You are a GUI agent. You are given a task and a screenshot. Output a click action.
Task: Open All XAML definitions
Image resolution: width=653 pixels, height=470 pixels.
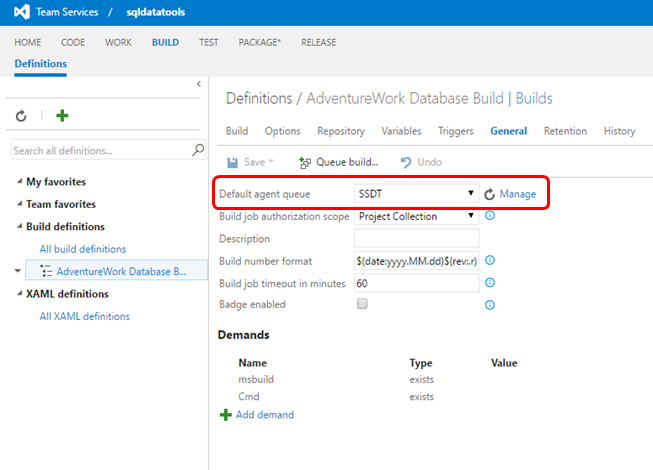(x=85, y=316)
